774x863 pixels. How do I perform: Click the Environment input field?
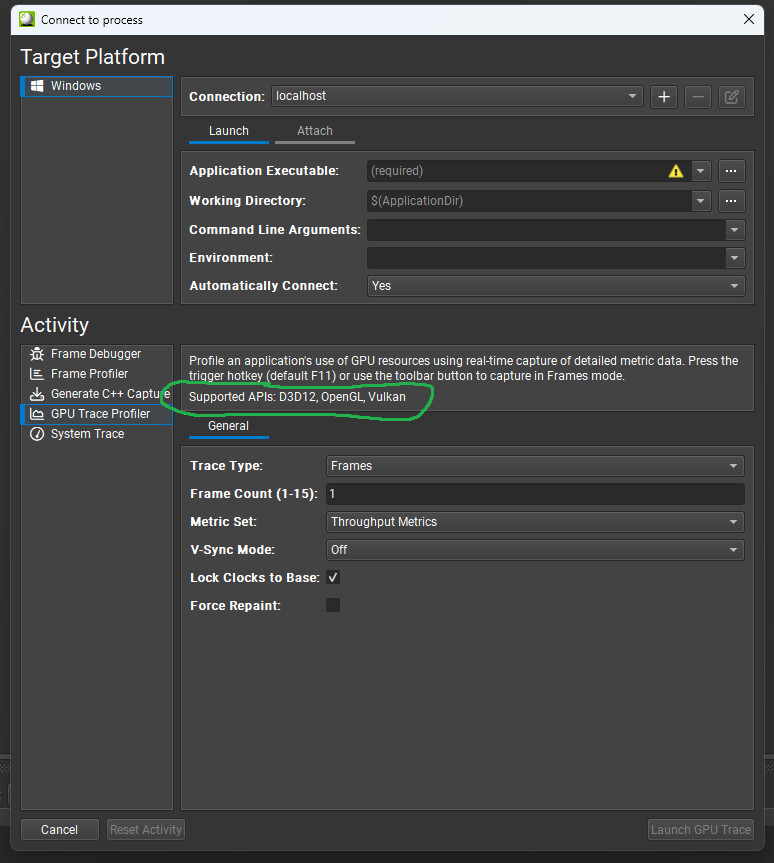[x=546, y=258]
